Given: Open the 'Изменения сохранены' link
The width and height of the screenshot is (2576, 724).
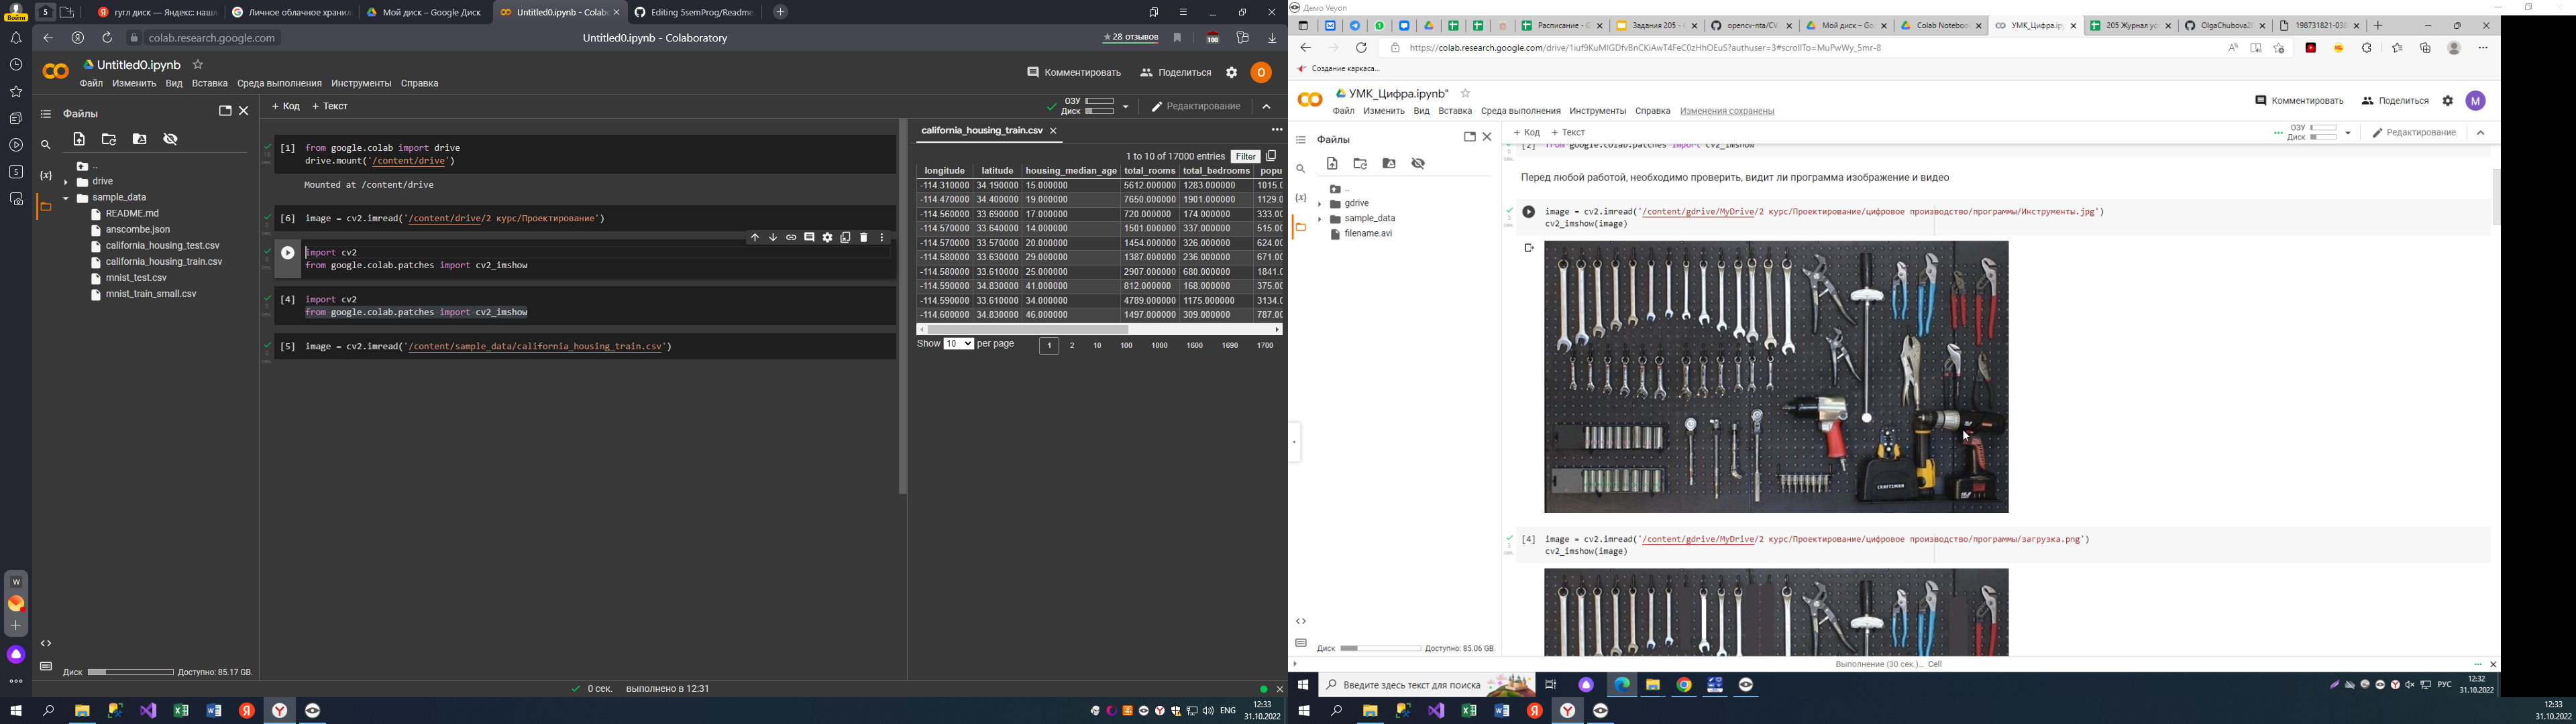Looking at the screenshot, I should click(x=1726, y=111).
